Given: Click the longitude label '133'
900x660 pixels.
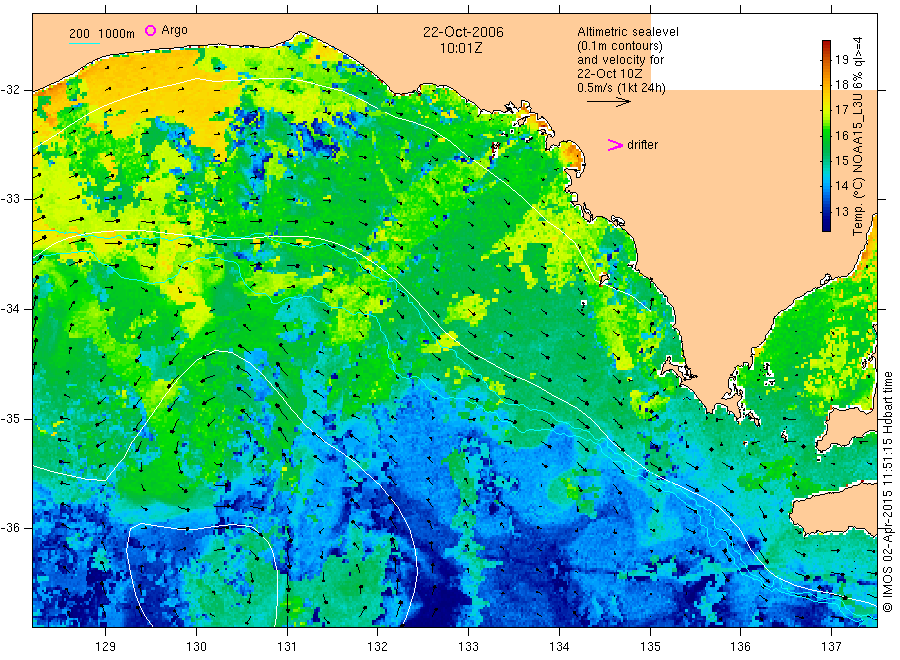Looking at the screenshot, I should coord(468,647).
